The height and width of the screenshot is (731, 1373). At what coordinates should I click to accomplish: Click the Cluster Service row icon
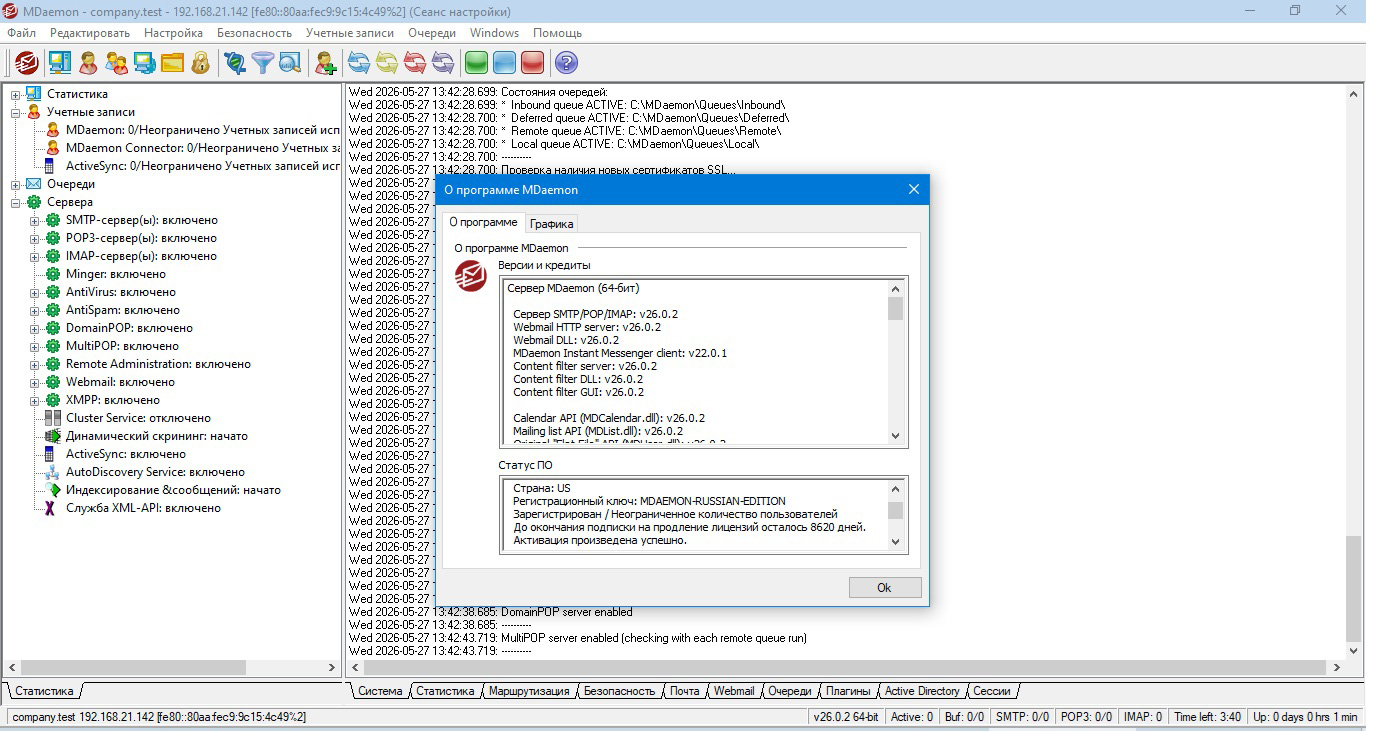(52, 418)
